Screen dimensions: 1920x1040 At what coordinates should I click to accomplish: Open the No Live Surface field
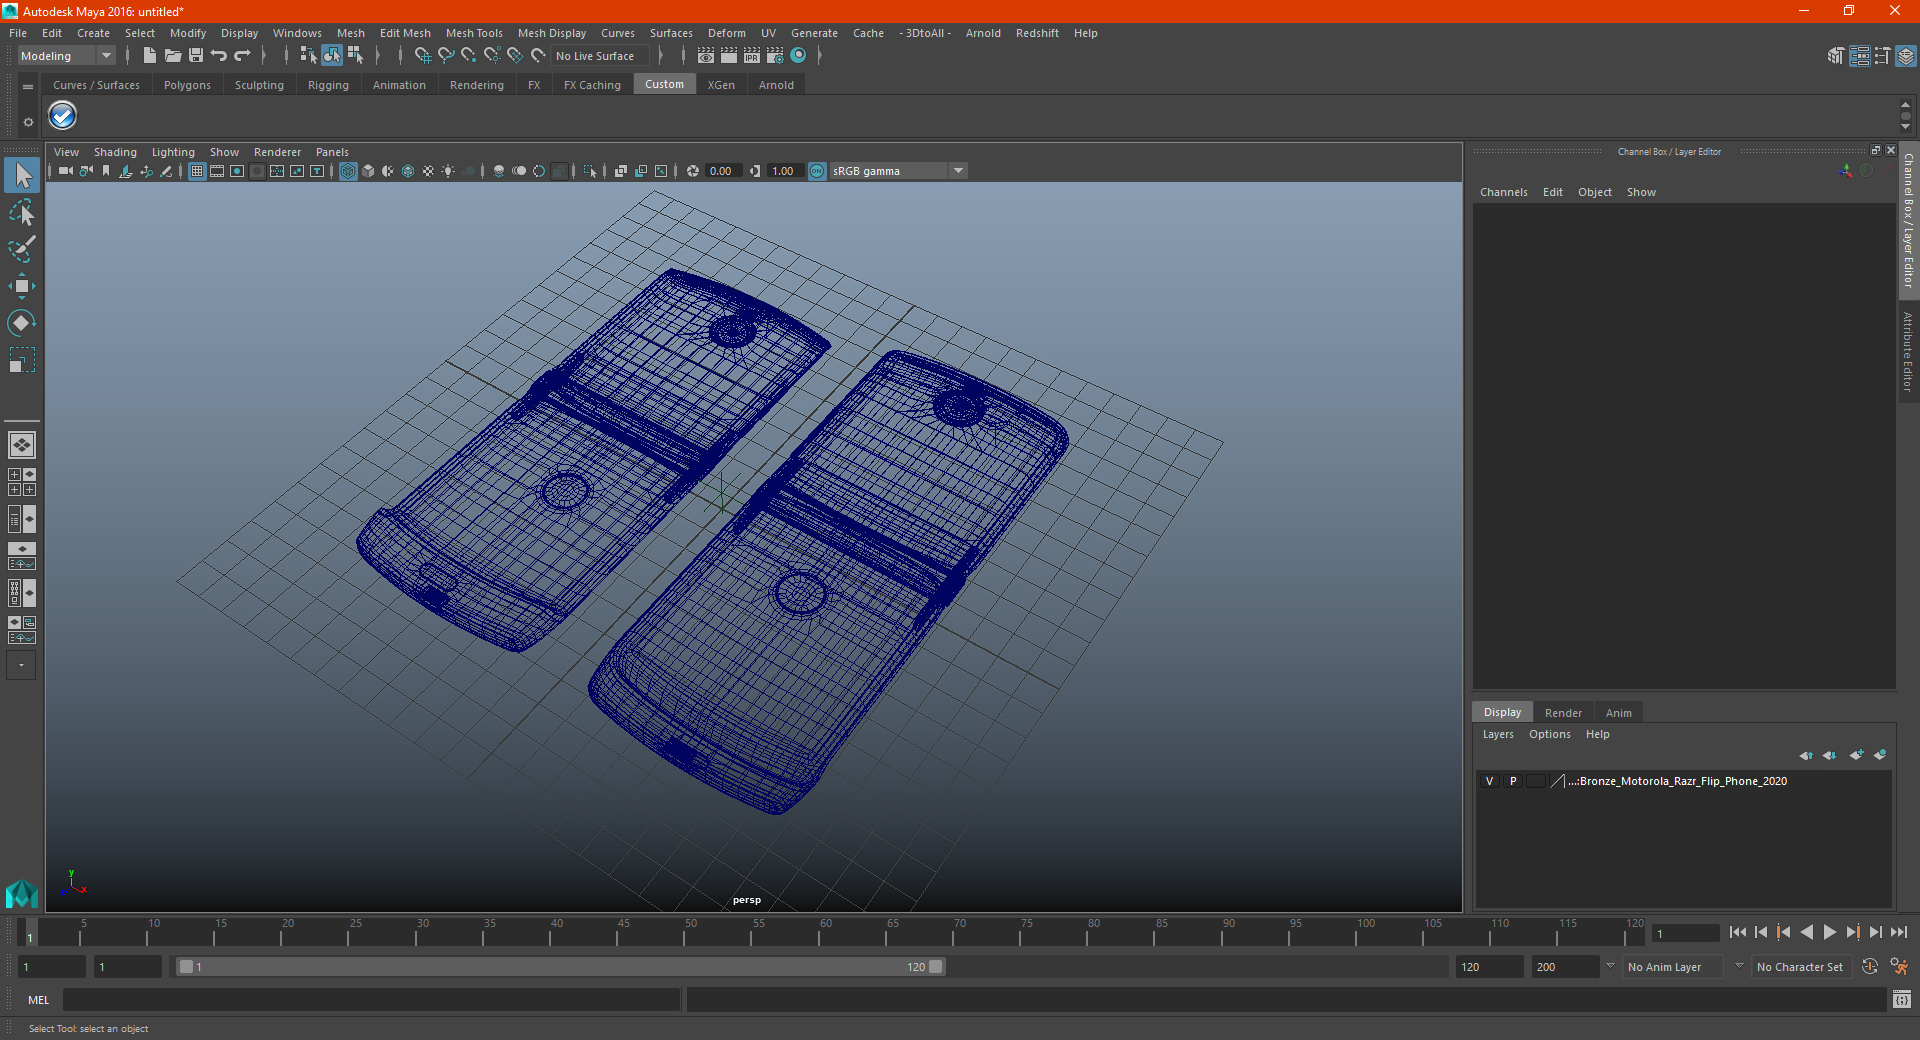click(600, 56)
